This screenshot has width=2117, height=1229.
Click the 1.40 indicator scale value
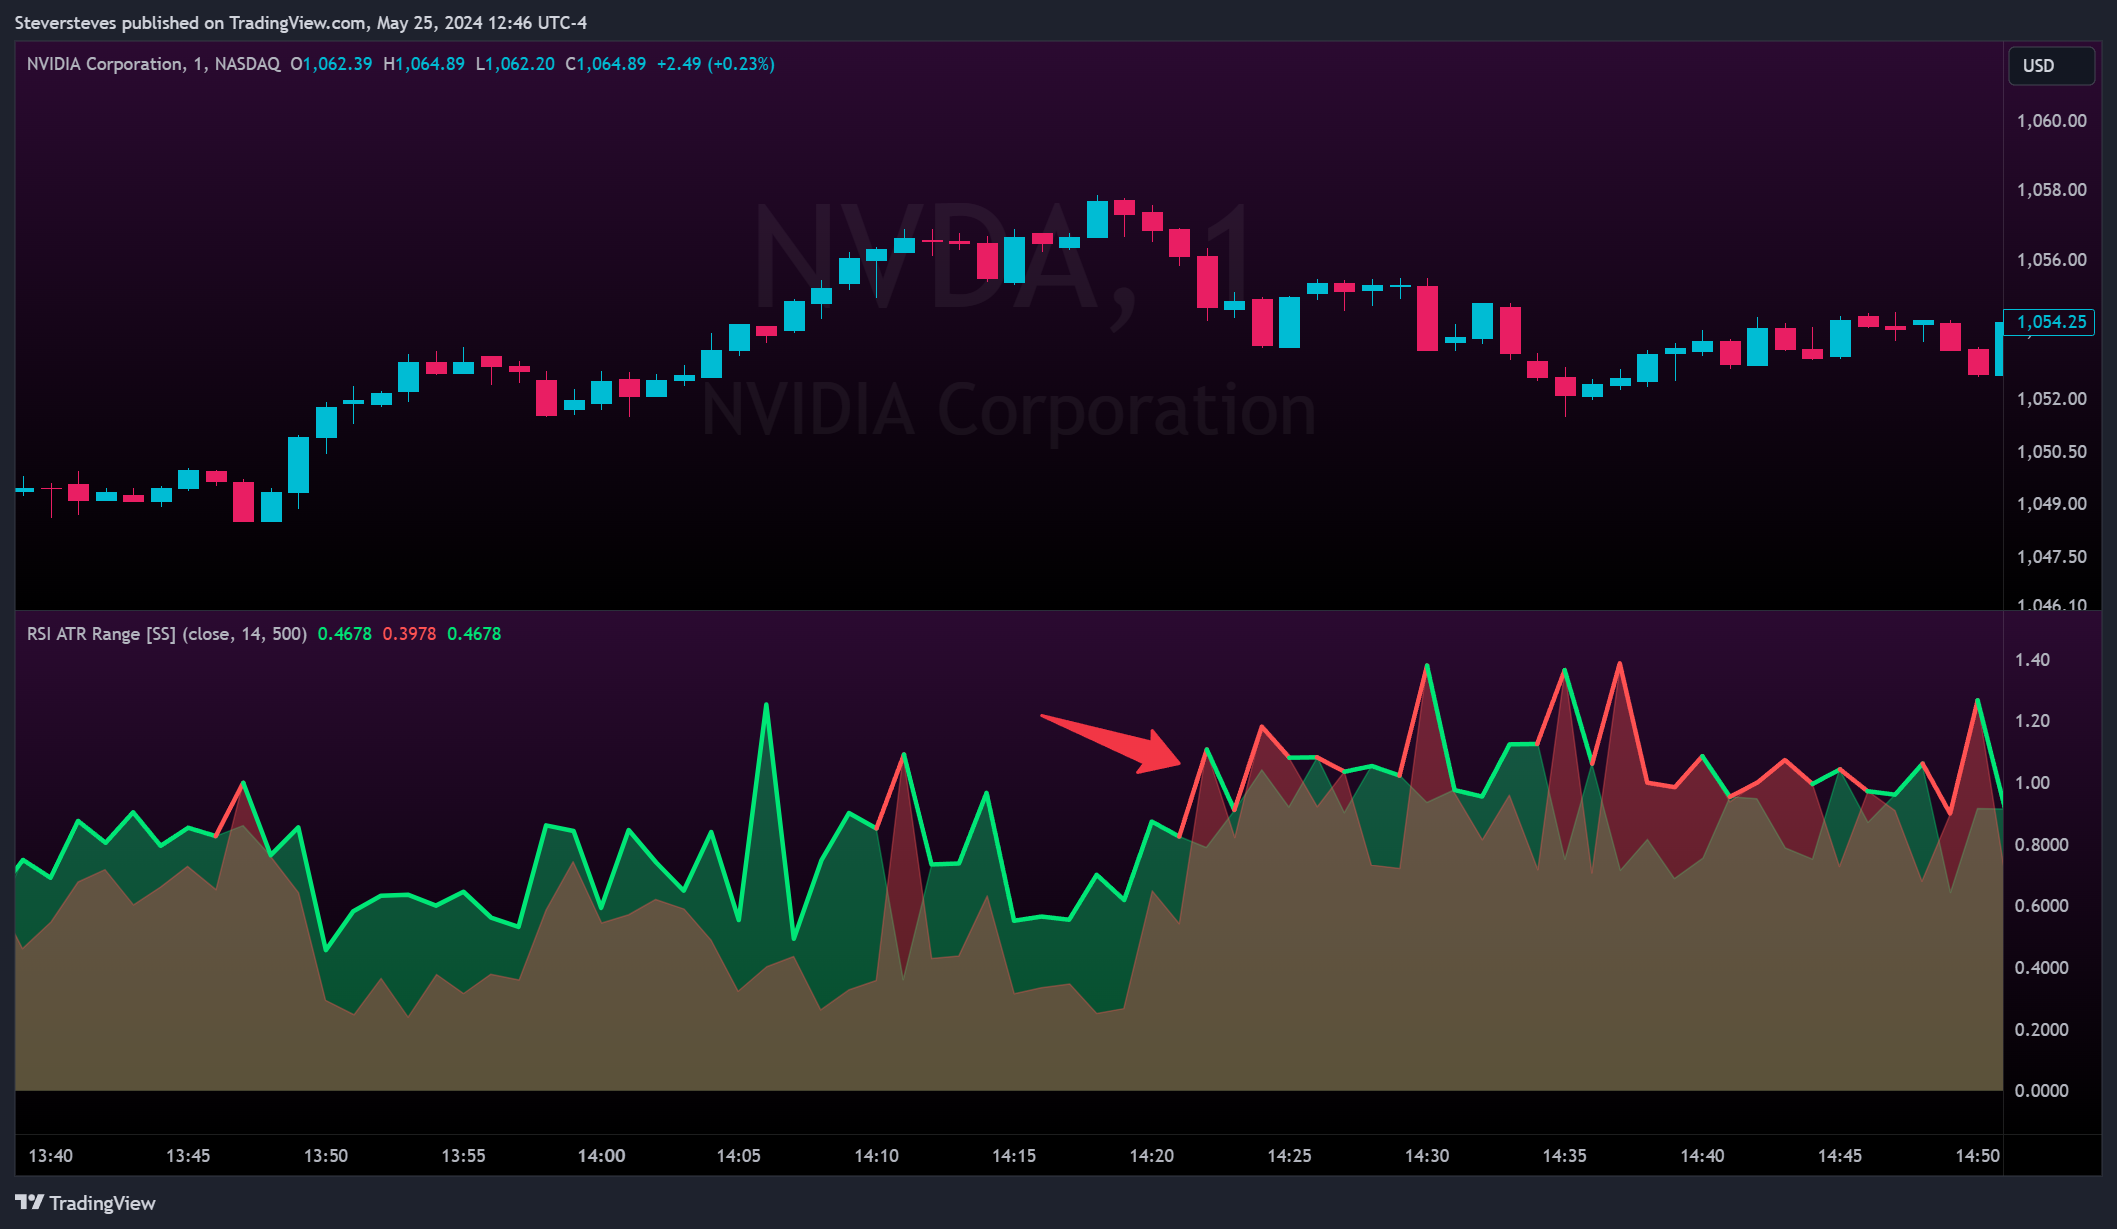coord(2032,660)
